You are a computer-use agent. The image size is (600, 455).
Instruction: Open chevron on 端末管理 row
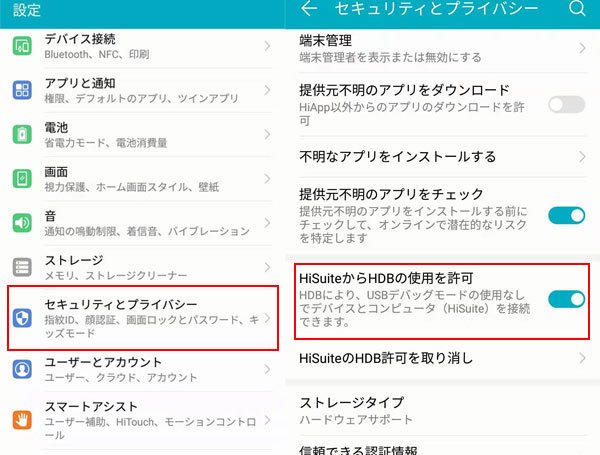582,48
